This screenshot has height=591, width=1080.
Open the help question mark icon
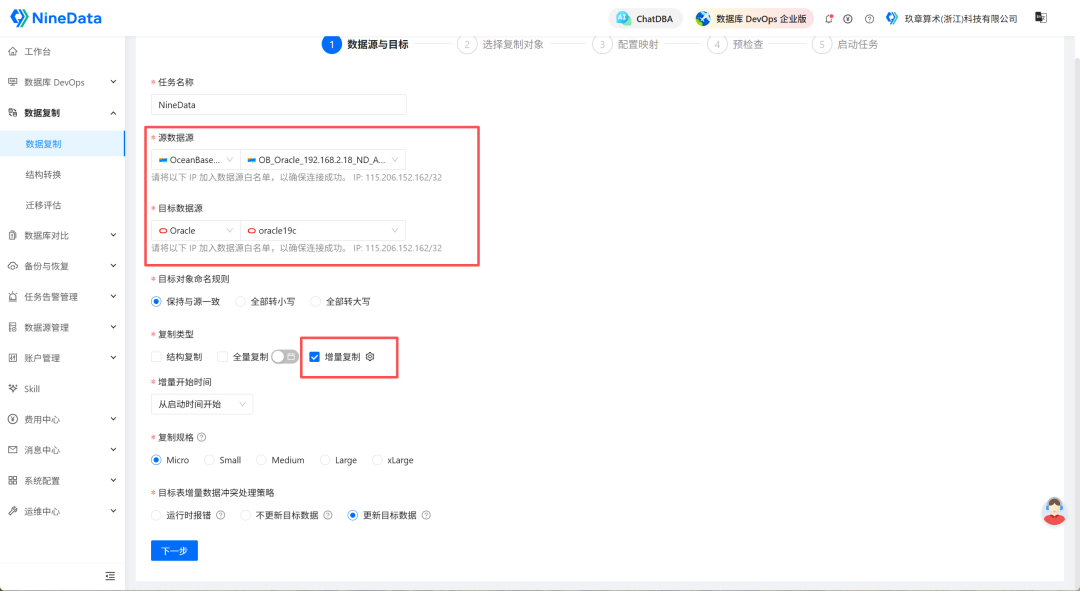coord(869,19)
